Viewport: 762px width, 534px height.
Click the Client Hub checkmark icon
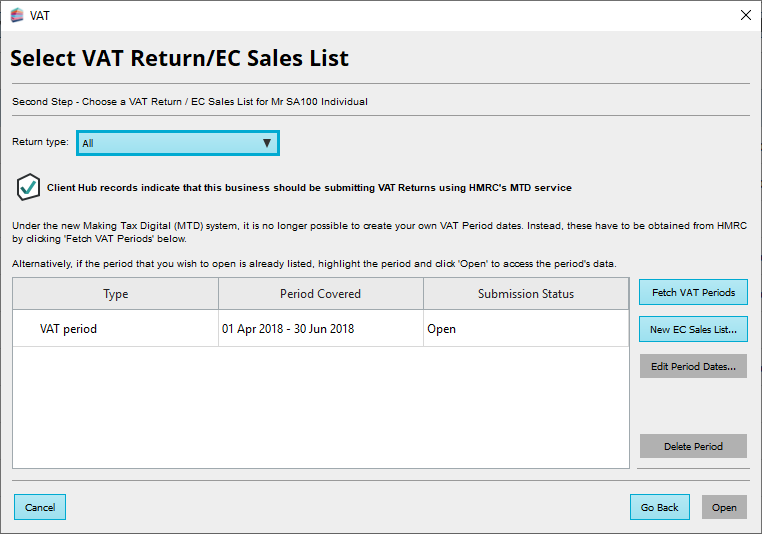pyautogui.click(x=28, y=187)
